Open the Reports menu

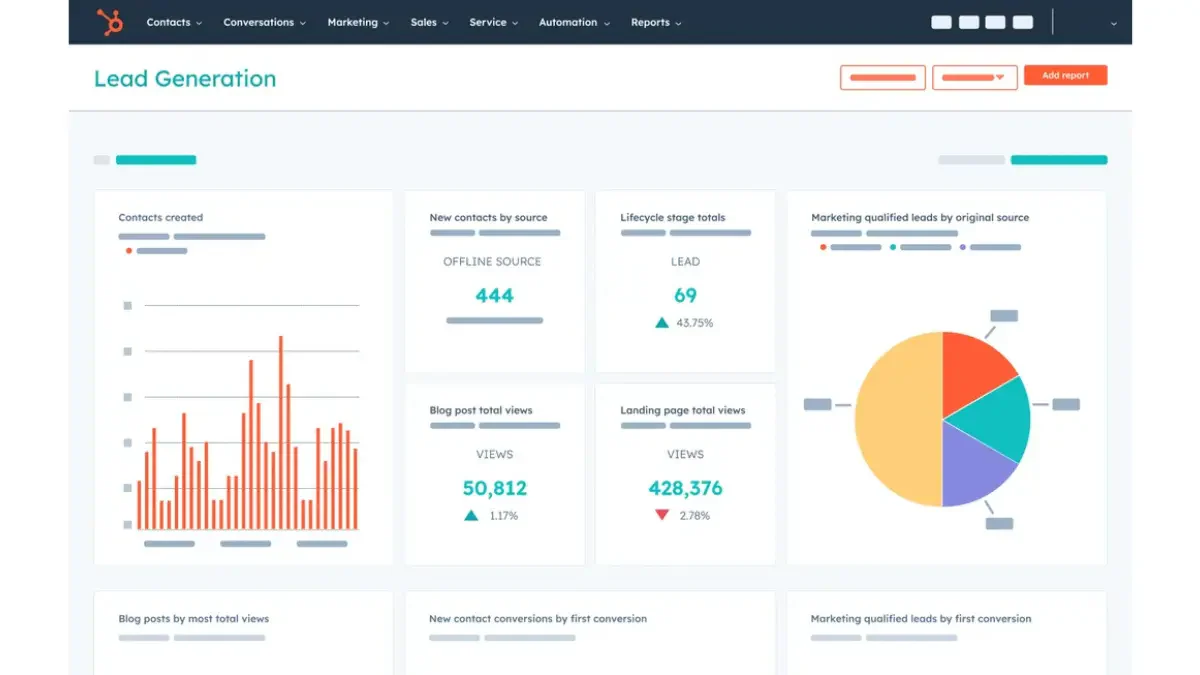coord(656,22)
